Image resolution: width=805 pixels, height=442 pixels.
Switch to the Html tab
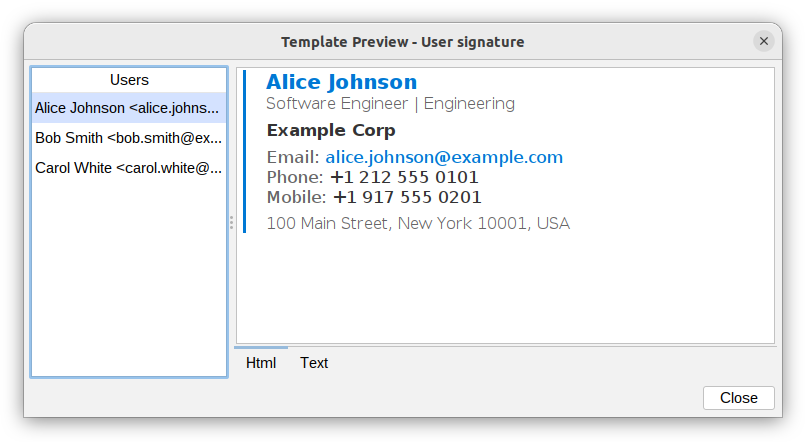tap(261, 363)
